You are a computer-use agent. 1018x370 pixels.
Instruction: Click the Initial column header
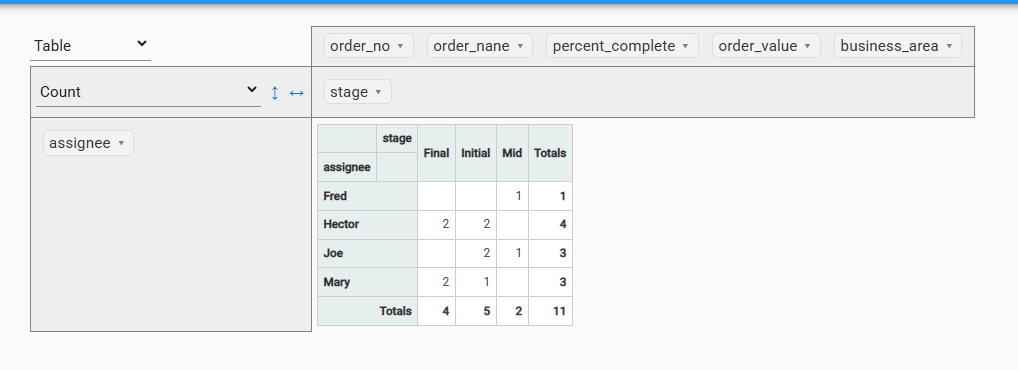476,153
